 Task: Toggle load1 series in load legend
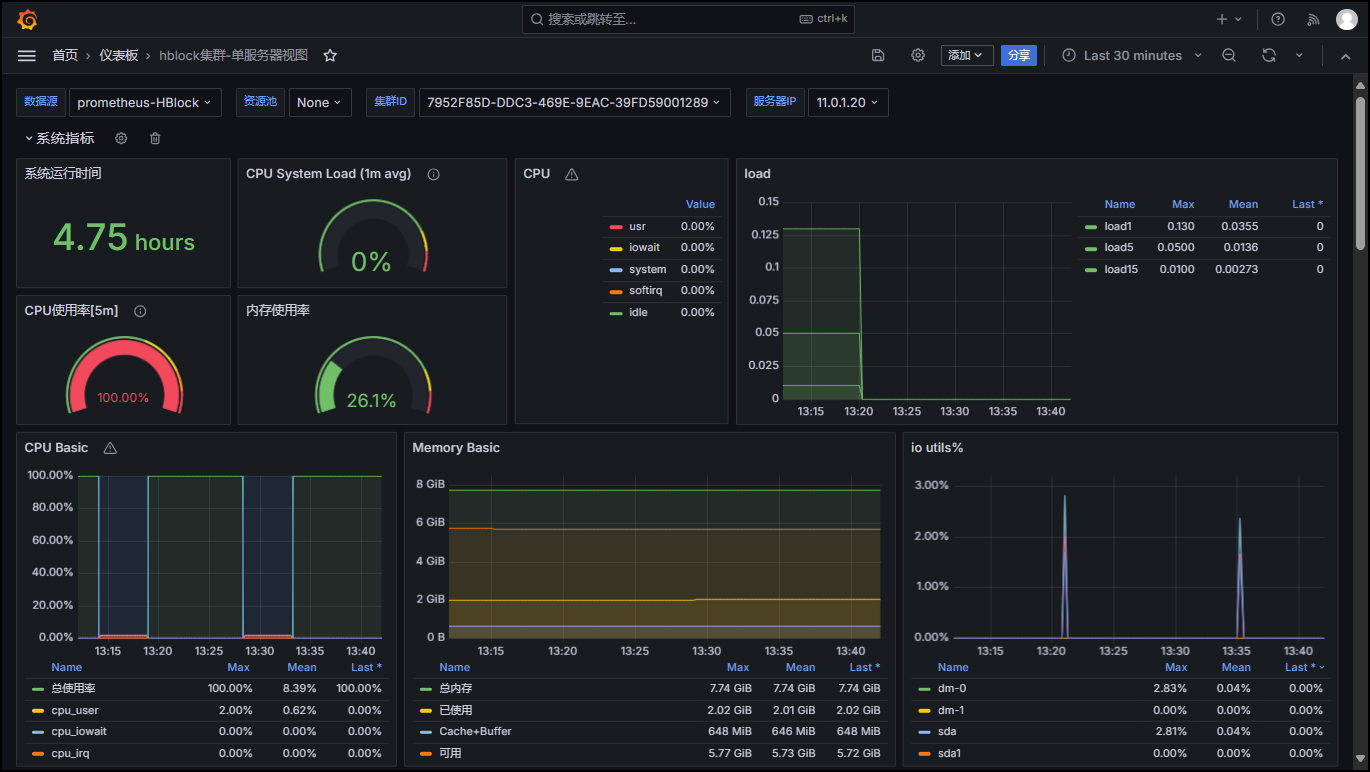[x=1118, y=226]
